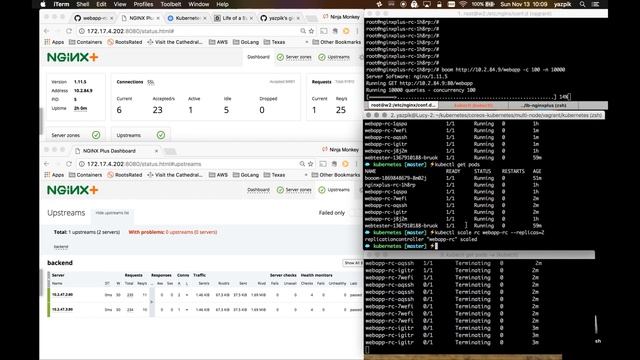Open Apps shortcut in lower bookmarks bar
Image resolution: width=640 pixels, height=360 pixels.
54,175
